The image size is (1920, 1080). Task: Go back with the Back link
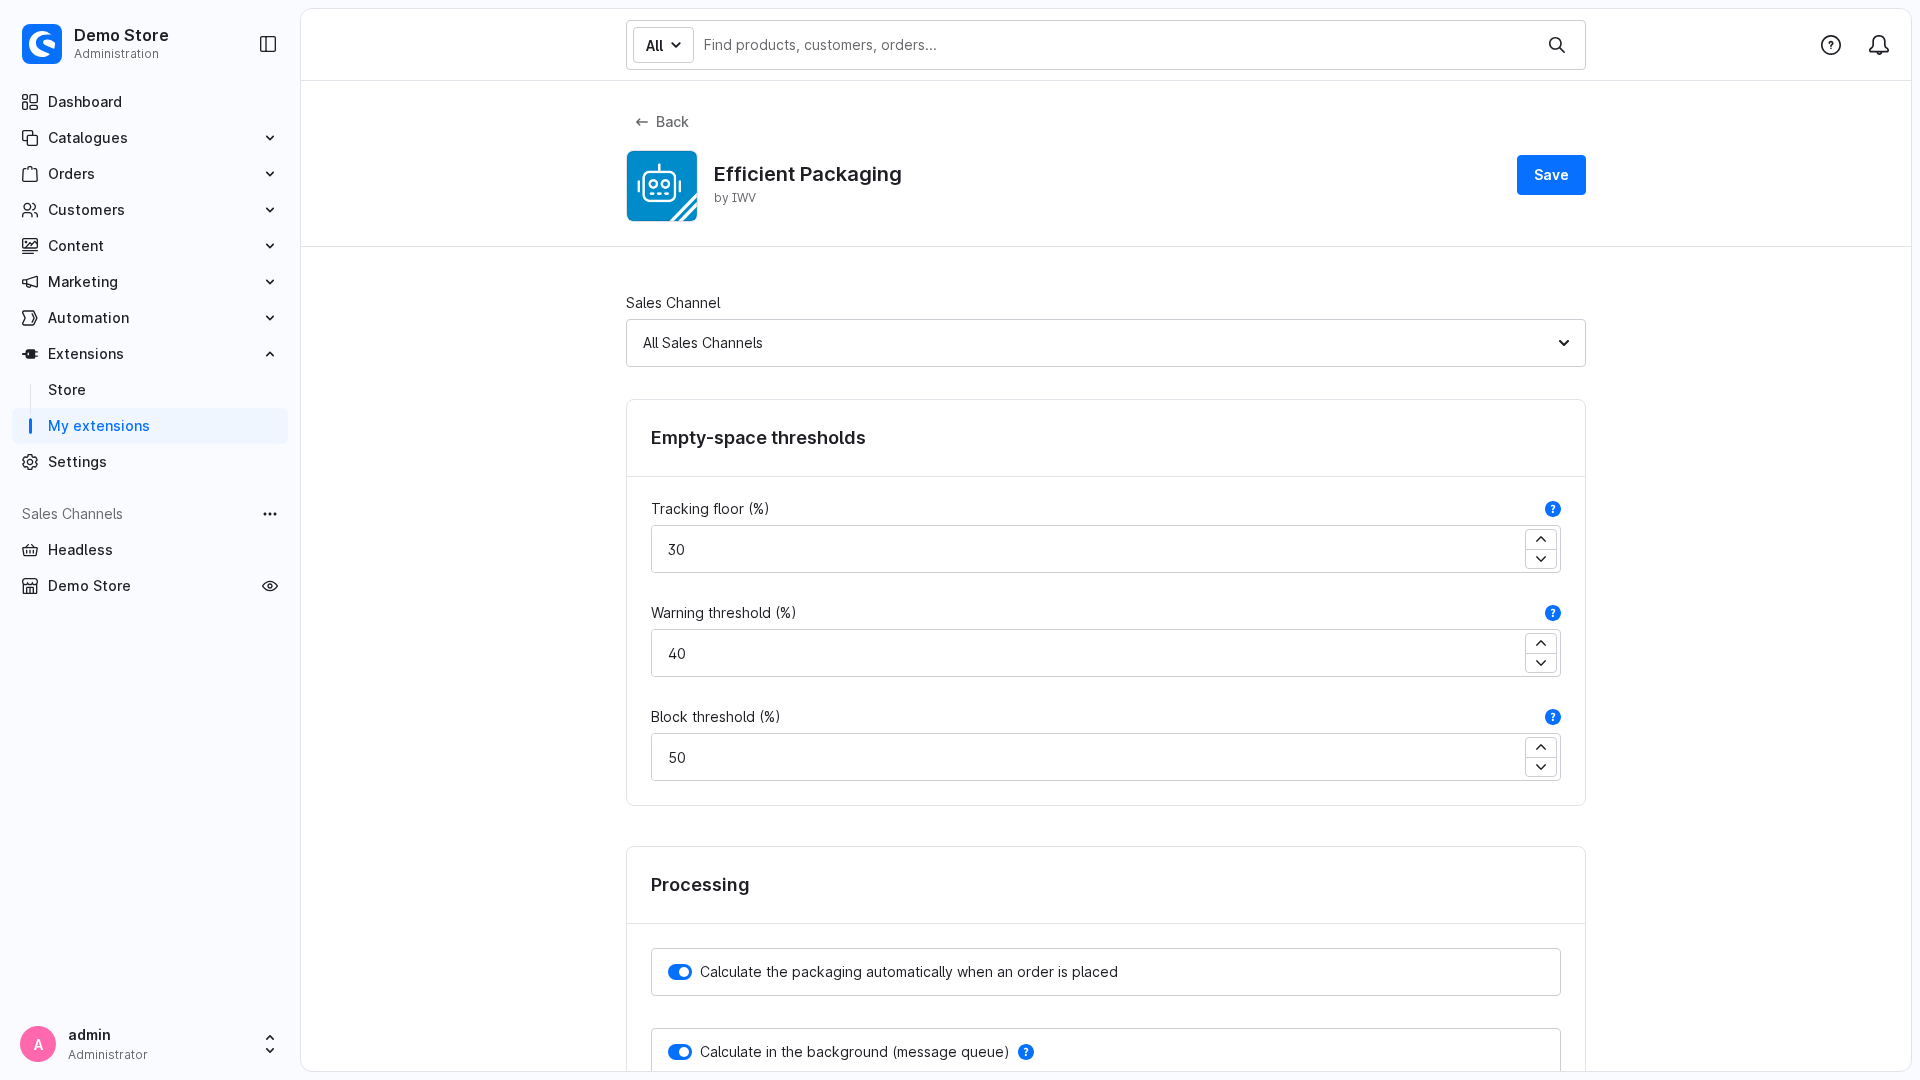pyautogui.click(x=662, y=122)
